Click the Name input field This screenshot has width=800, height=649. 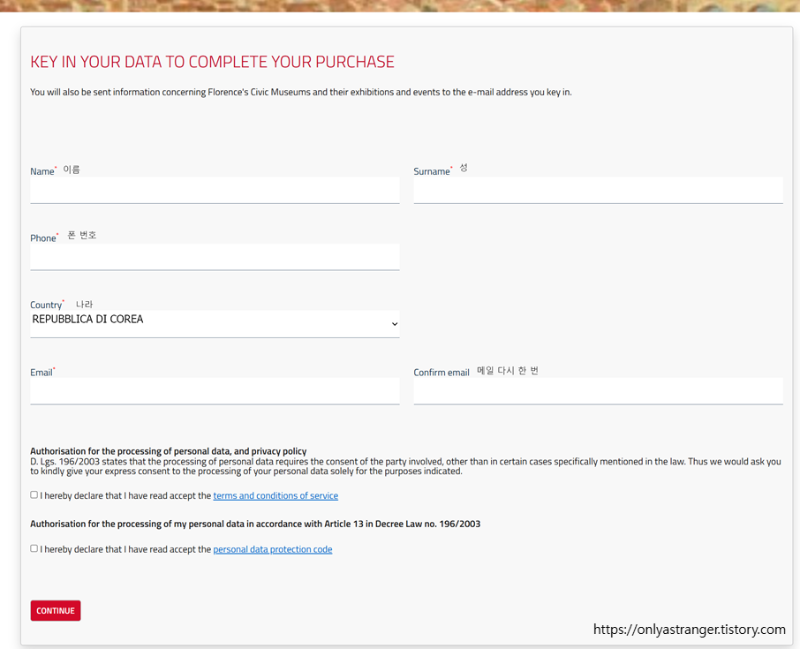[215, 190]
